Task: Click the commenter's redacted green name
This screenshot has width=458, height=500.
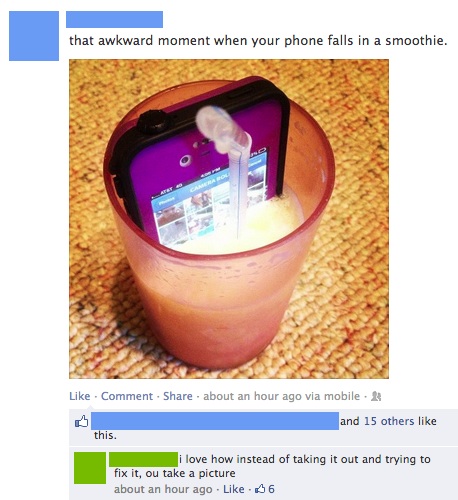Action: click(143, 459)
